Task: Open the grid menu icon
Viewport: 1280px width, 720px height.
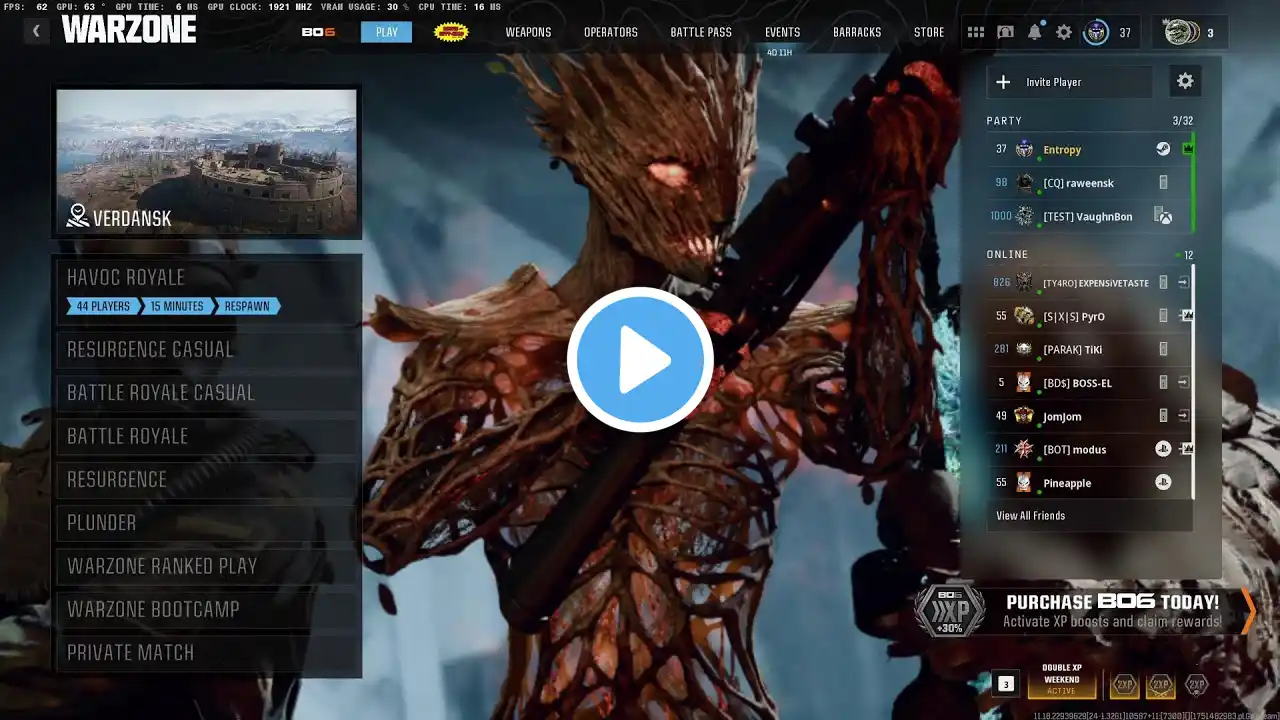Action: [x=976, y=32]
